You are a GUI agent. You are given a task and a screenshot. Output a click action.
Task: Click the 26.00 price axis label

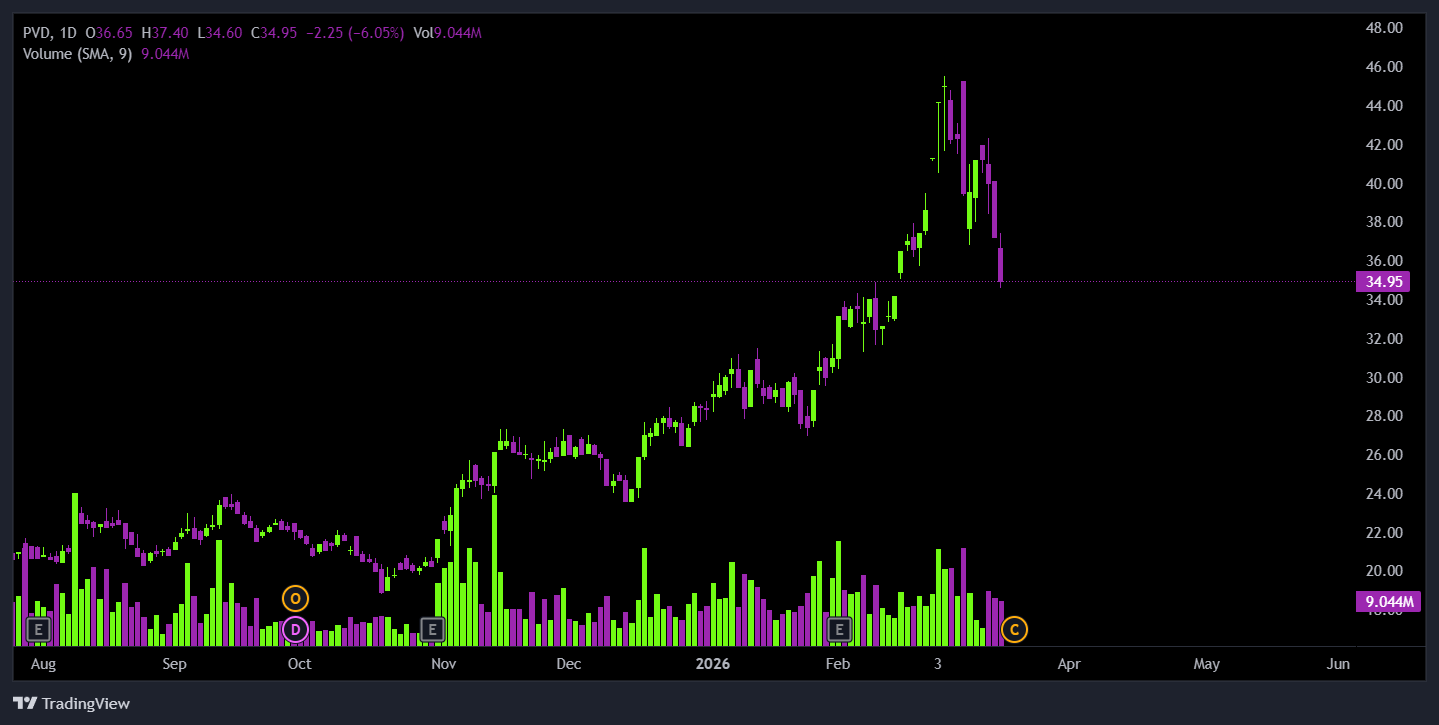pos(1384,455)
